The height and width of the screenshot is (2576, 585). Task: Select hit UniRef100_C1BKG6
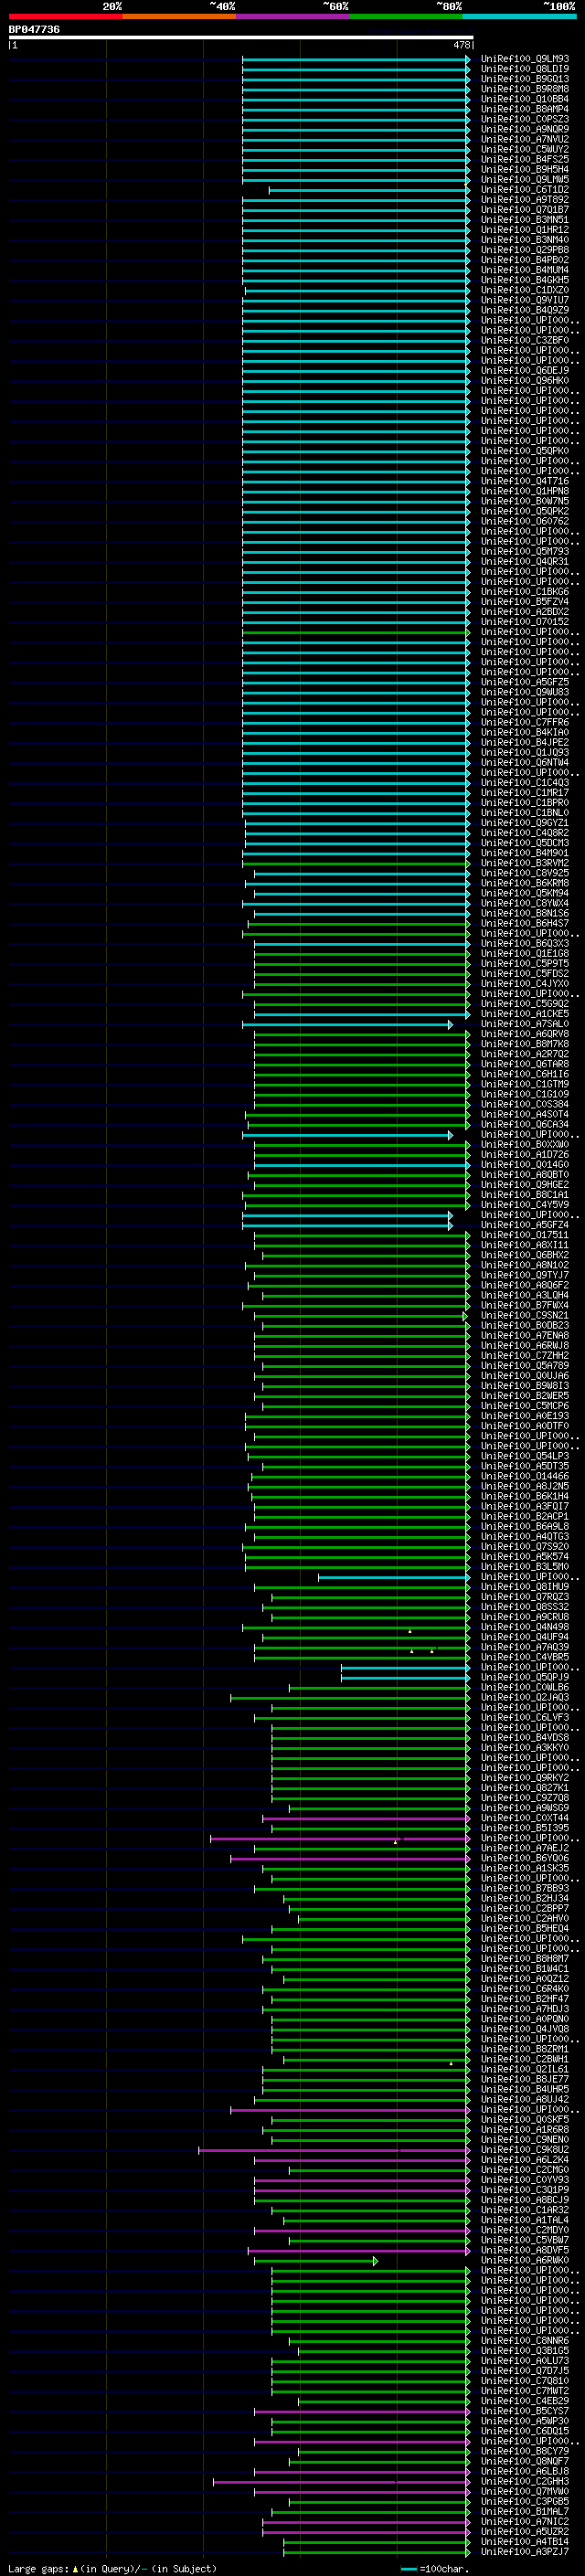[x=525, y=591]
